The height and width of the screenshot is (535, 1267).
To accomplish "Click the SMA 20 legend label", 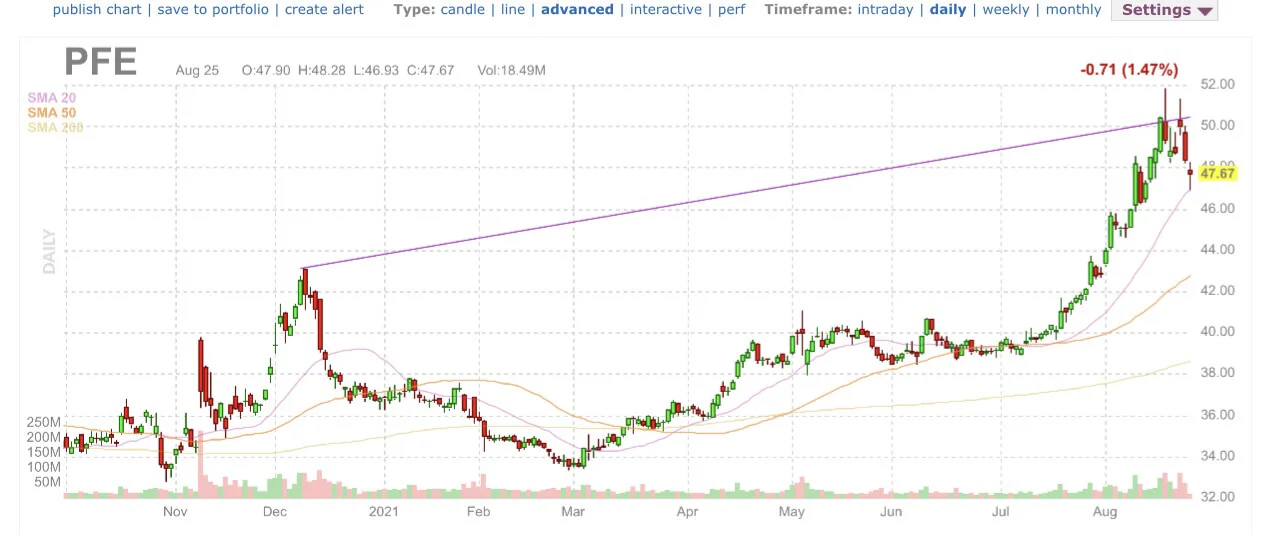I will tap(51, 98).
